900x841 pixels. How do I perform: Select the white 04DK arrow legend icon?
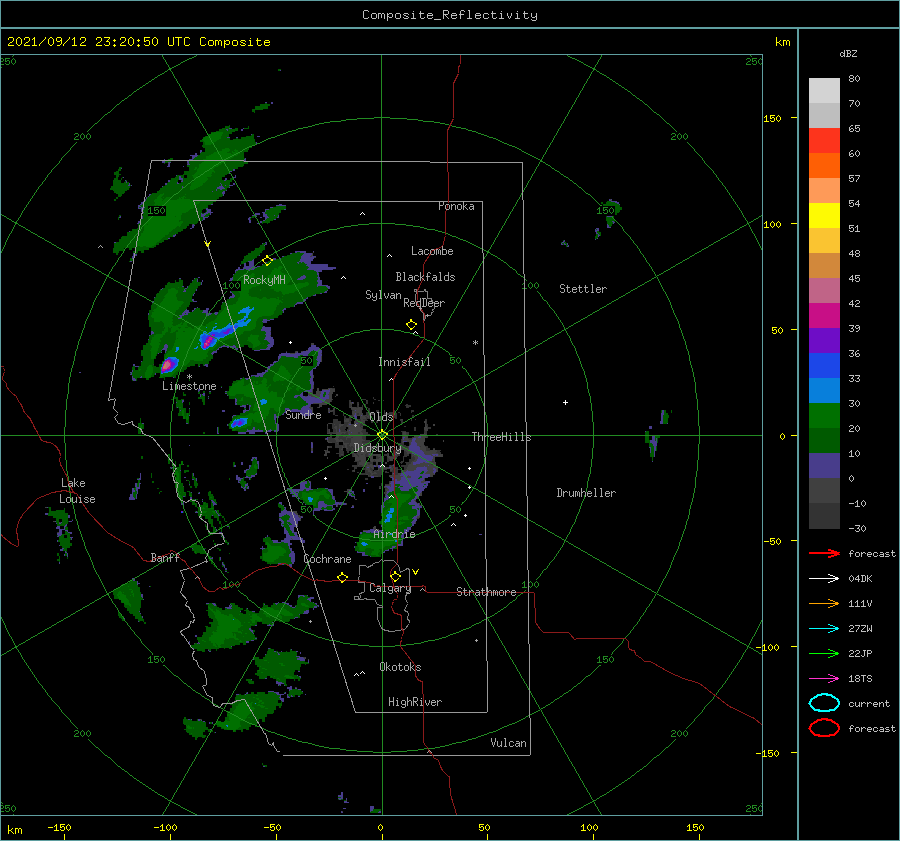pos(824,578)
